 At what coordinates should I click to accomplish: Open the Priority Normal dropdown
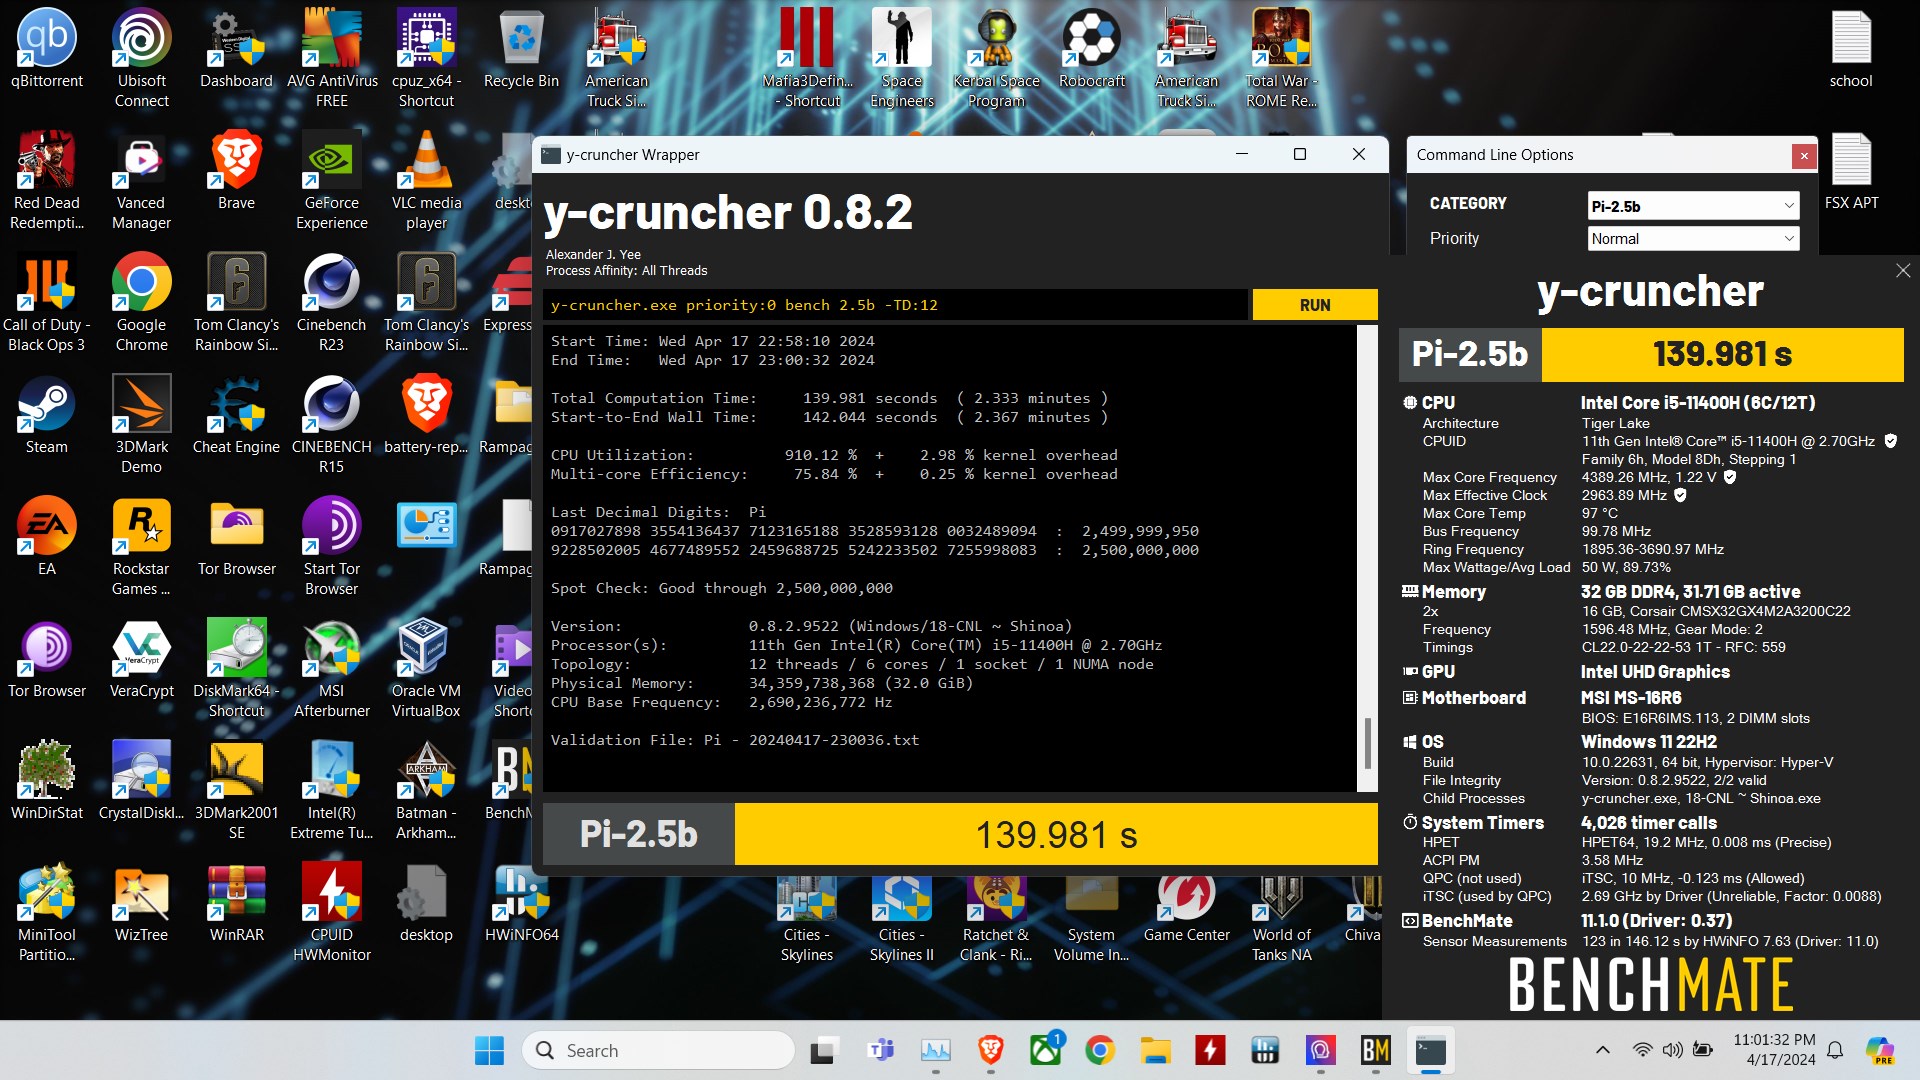tap(1693, 238)
